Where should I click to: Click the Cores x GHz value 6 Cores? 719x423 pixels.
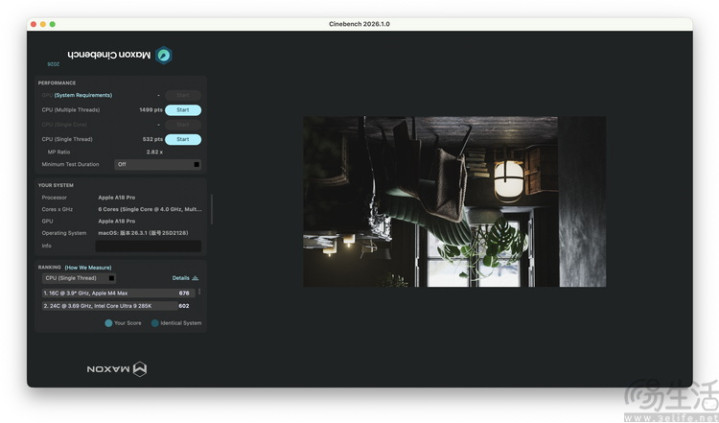[149, 209]
